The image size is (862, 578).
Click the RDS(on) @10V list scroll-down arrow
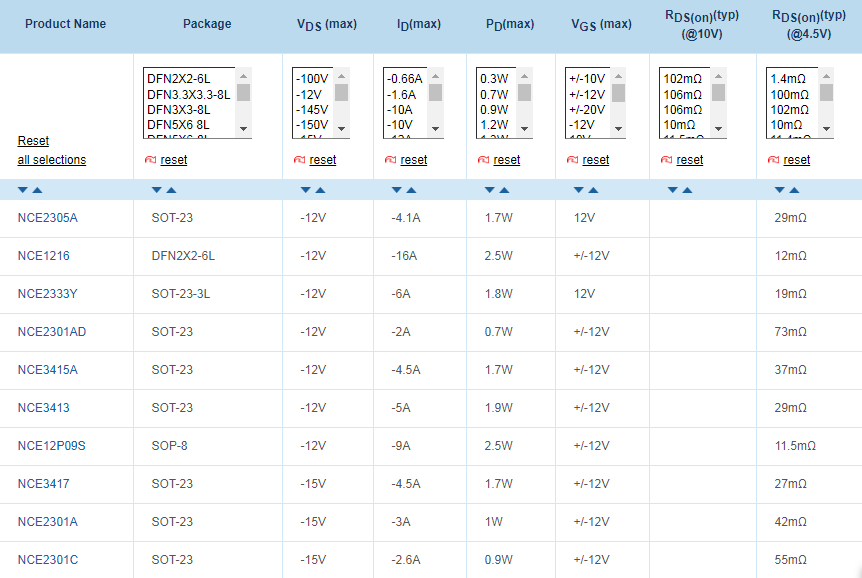(x=719, y=129)
